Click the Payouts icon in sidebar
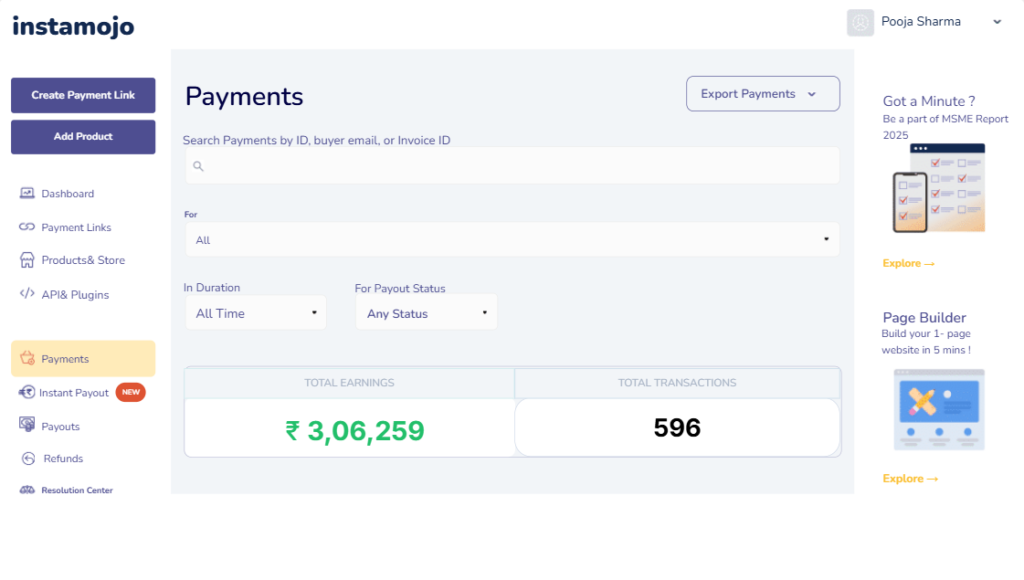This screenshot has width=1024, height=580. click(27, 425)
